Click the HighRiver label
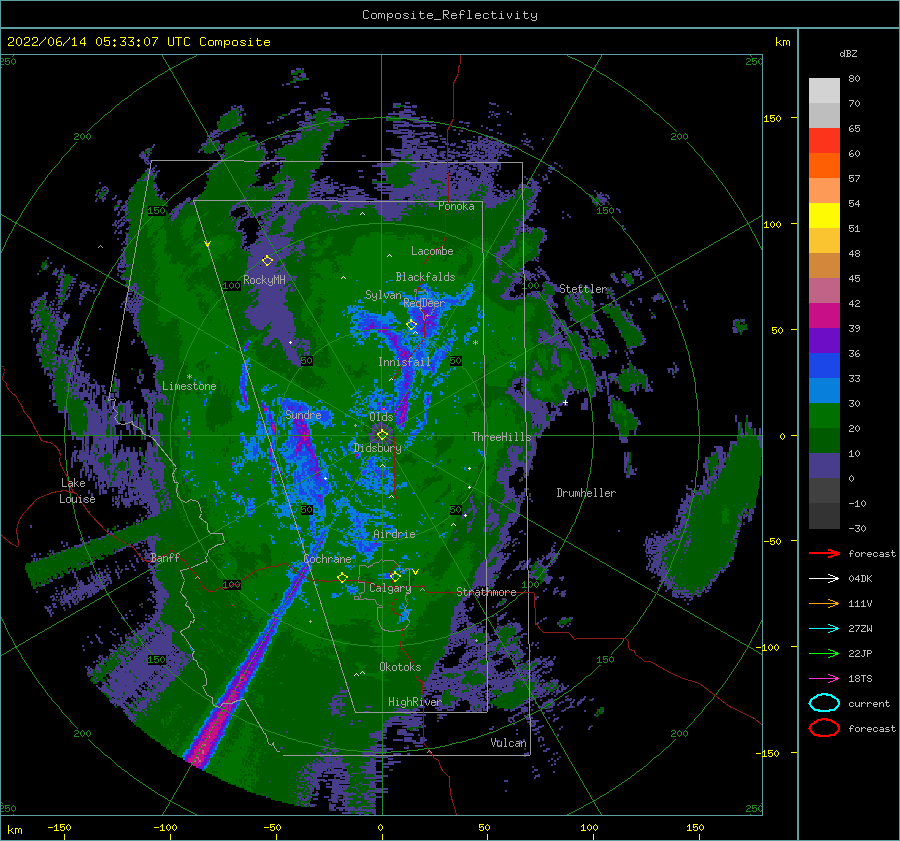 click(414, 702)
